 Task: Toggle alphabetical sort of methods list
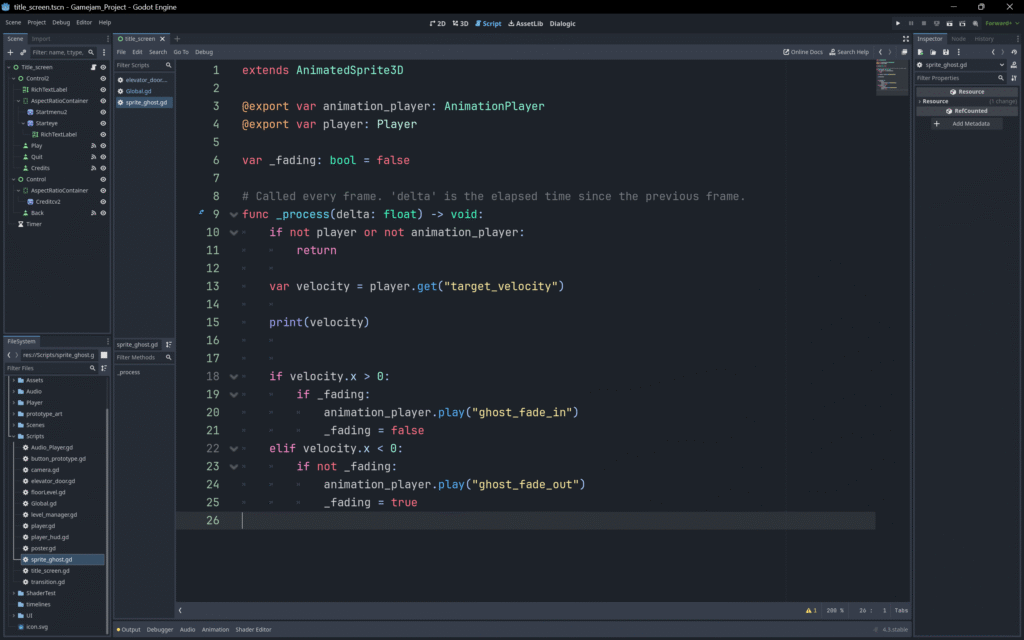[x=168, y=344]
